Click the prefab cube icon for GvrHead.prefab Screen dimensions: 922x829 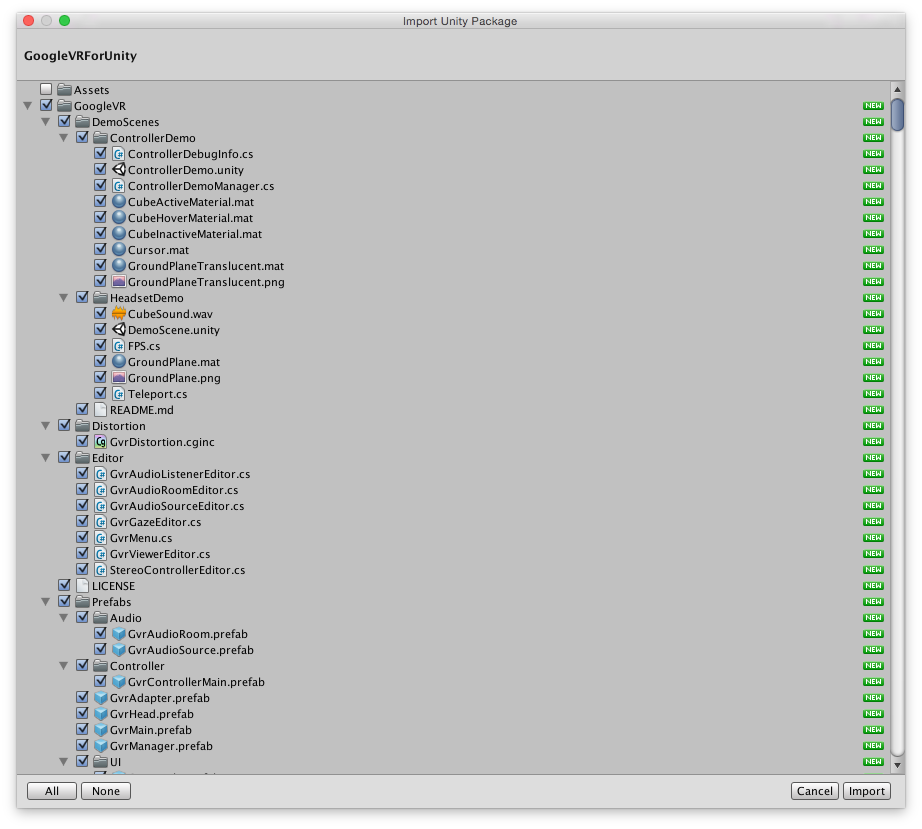[x=101, y=714]
